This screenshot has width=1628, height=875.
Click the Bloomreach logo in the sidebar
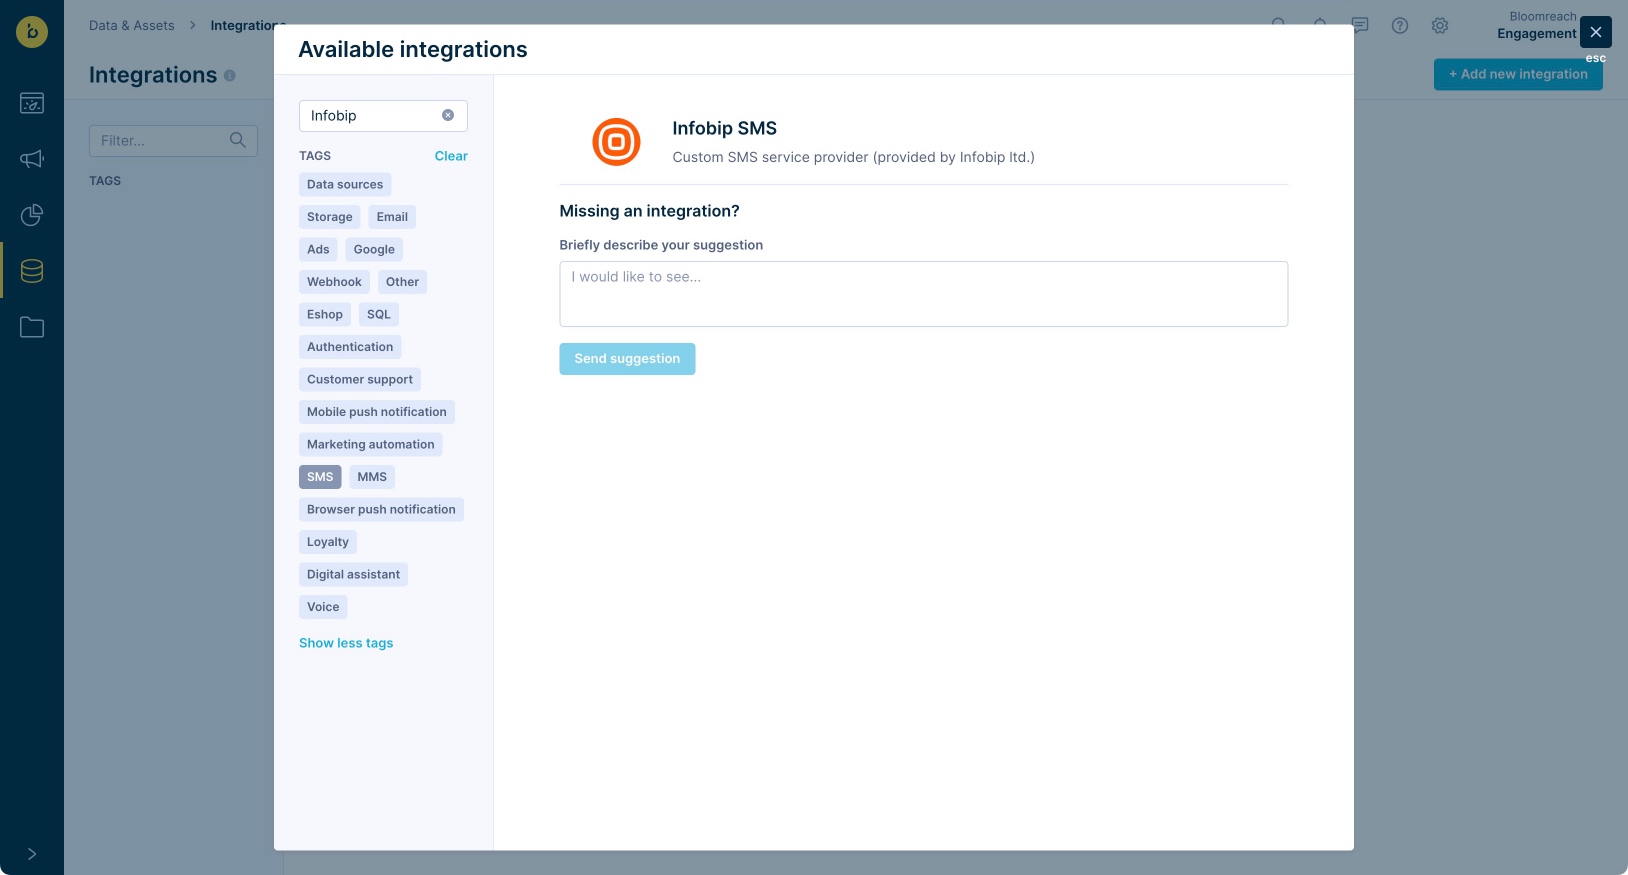point(32,32)
